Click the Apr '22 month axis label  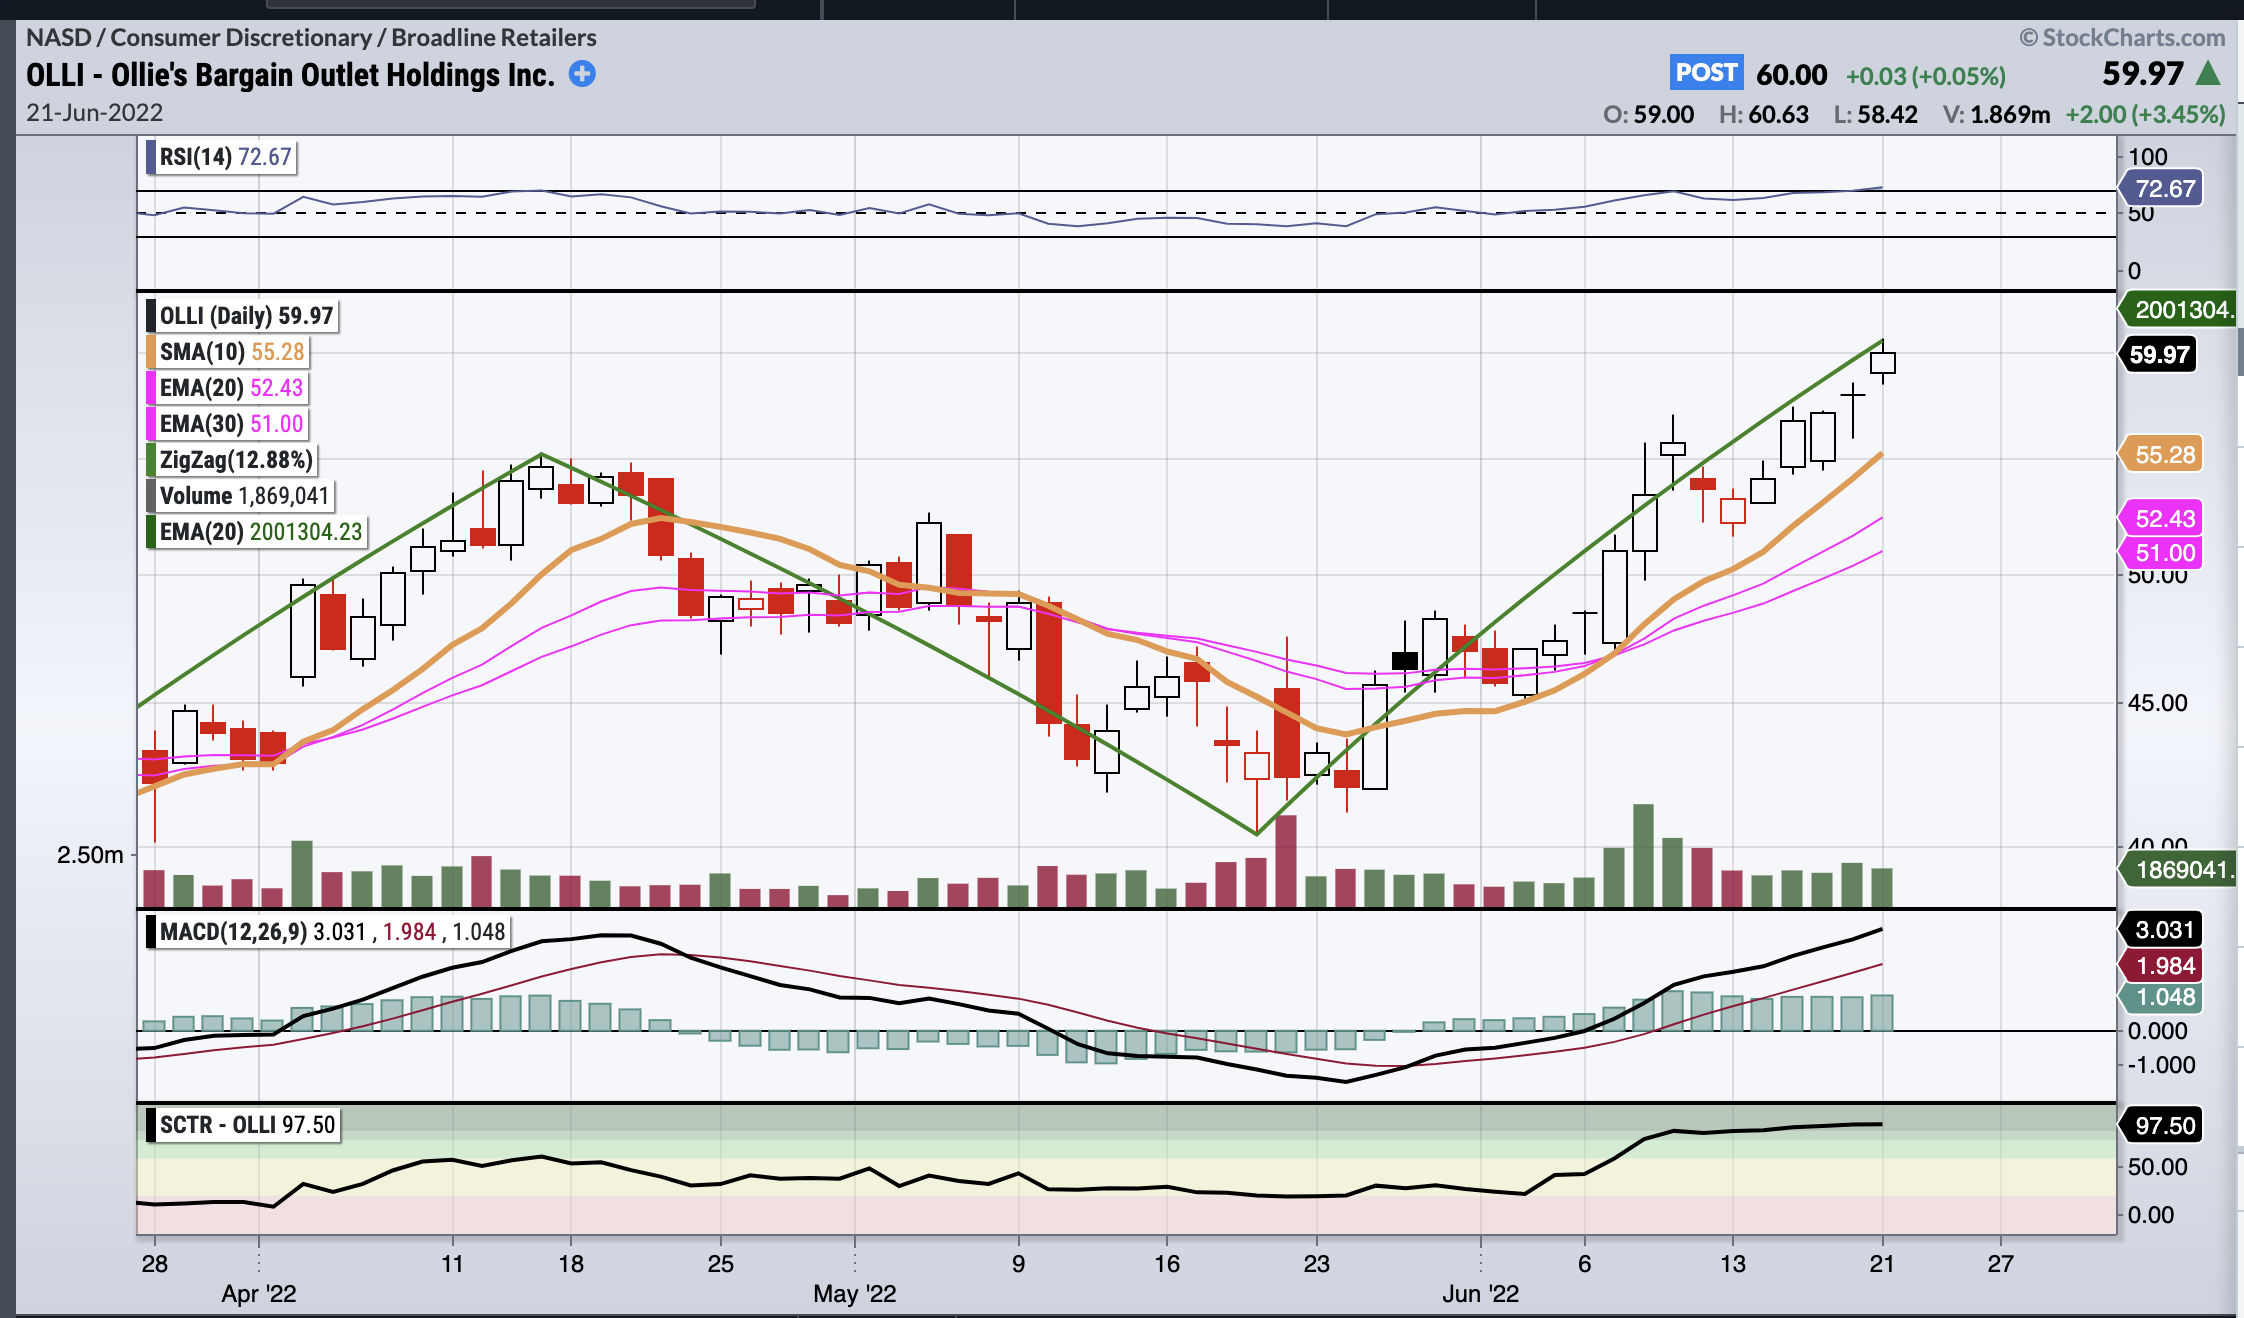click(x=259, y=1293)
